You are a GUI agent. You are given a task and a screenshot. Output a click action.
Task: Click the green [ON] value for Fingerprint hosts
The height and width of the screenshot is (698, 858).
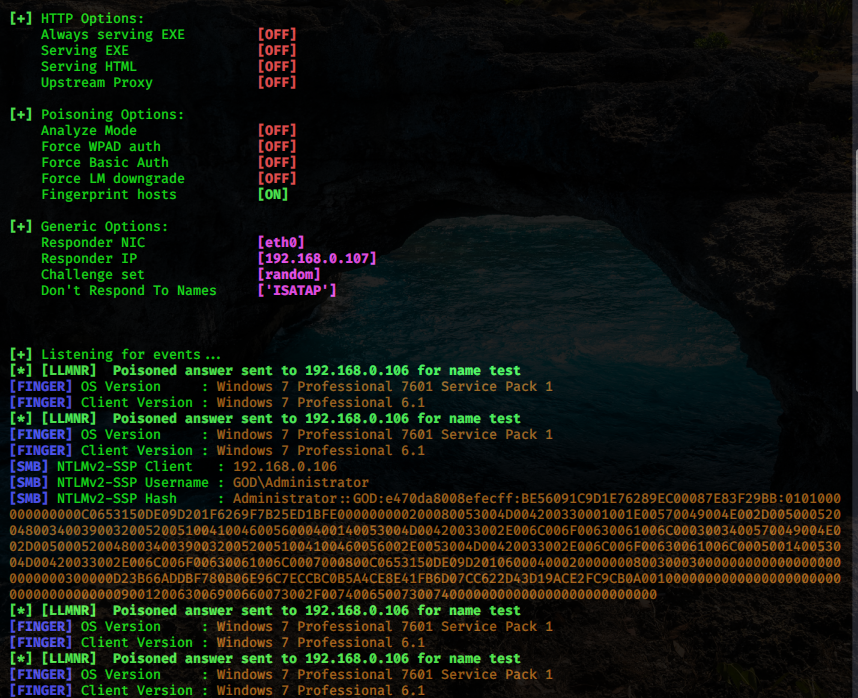coord(273,194)
